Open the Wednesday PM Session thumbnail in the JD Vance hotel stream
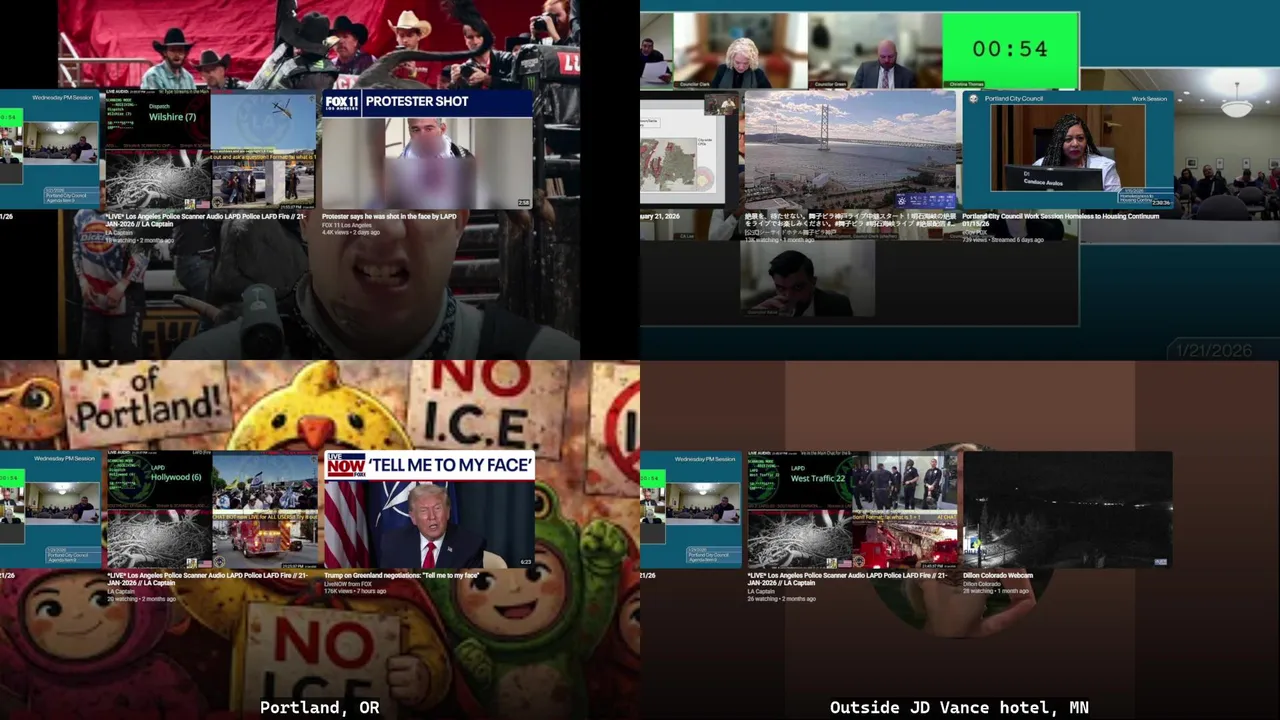1280x720 pixels. [689, 509]
